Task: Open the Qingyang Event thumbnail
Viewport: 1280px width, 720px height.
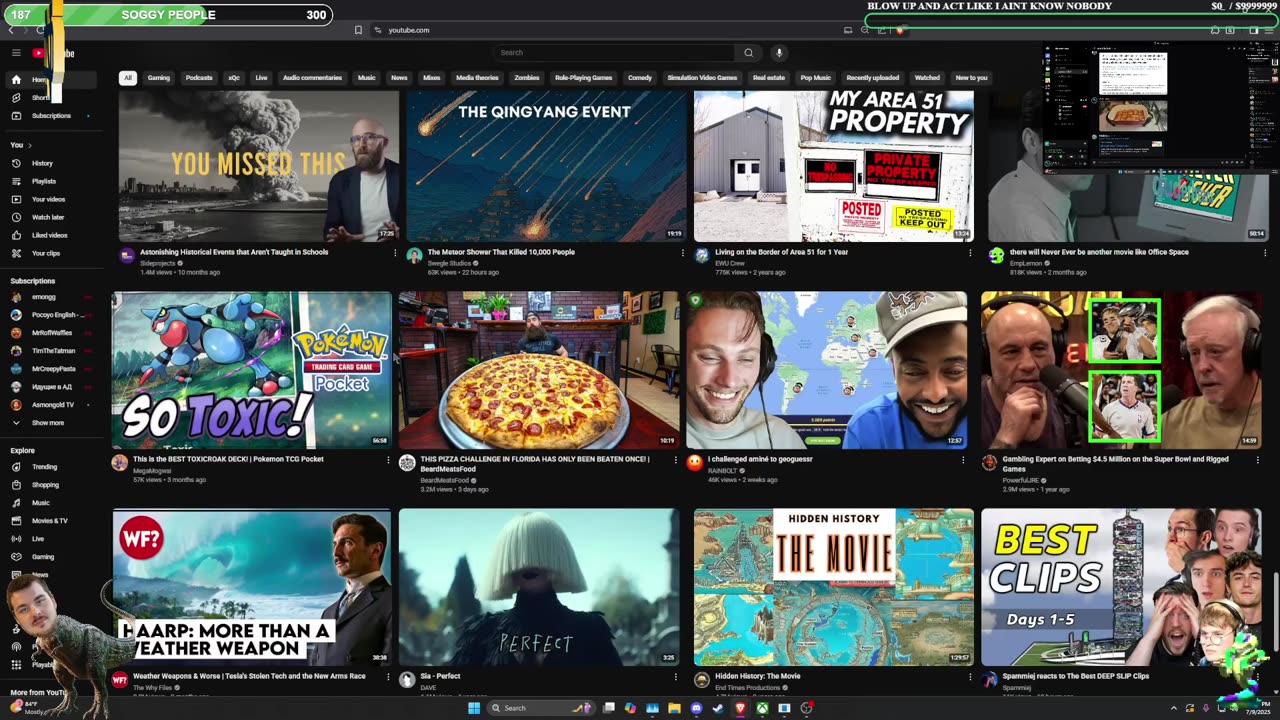Action: [x=546, y=166]
